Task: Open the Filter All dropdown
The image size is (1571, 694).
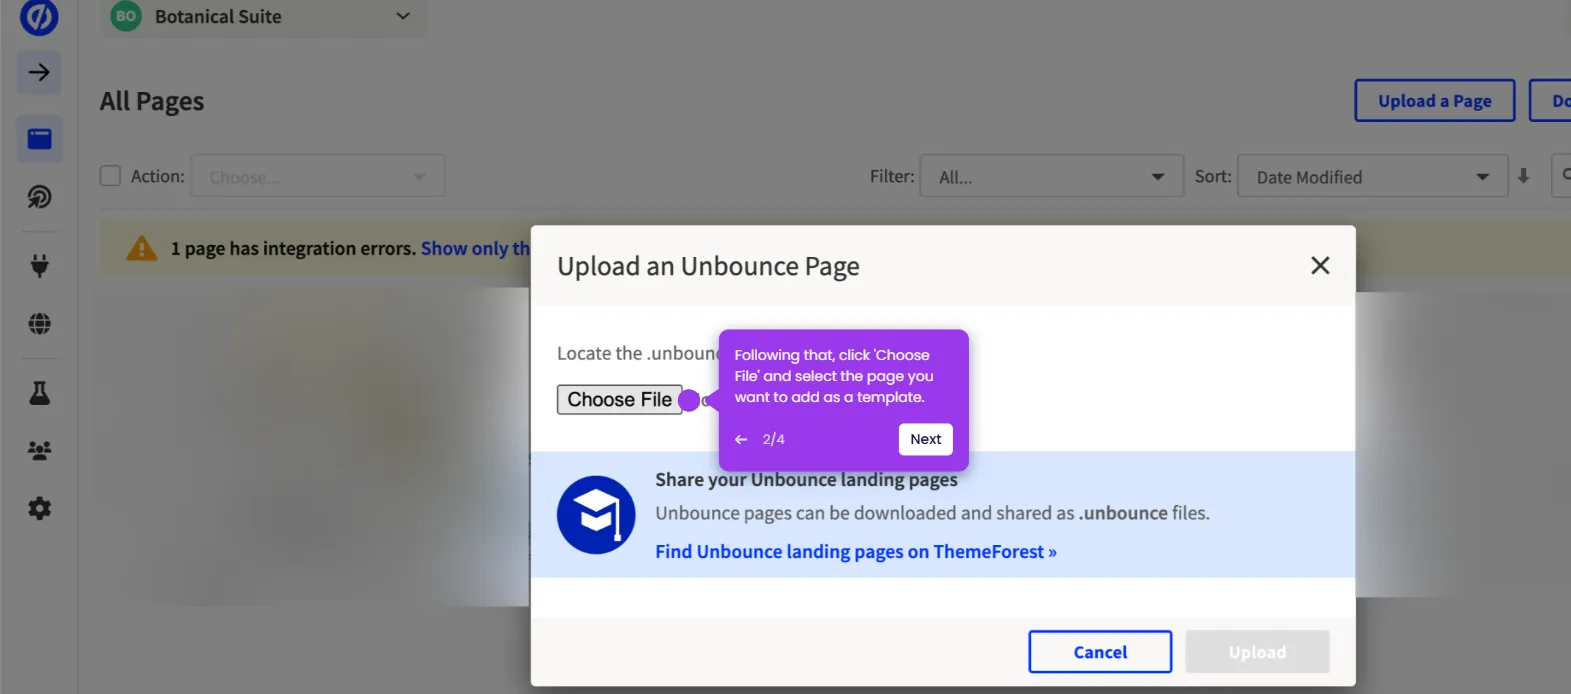Action: [x=1051, y=176]
